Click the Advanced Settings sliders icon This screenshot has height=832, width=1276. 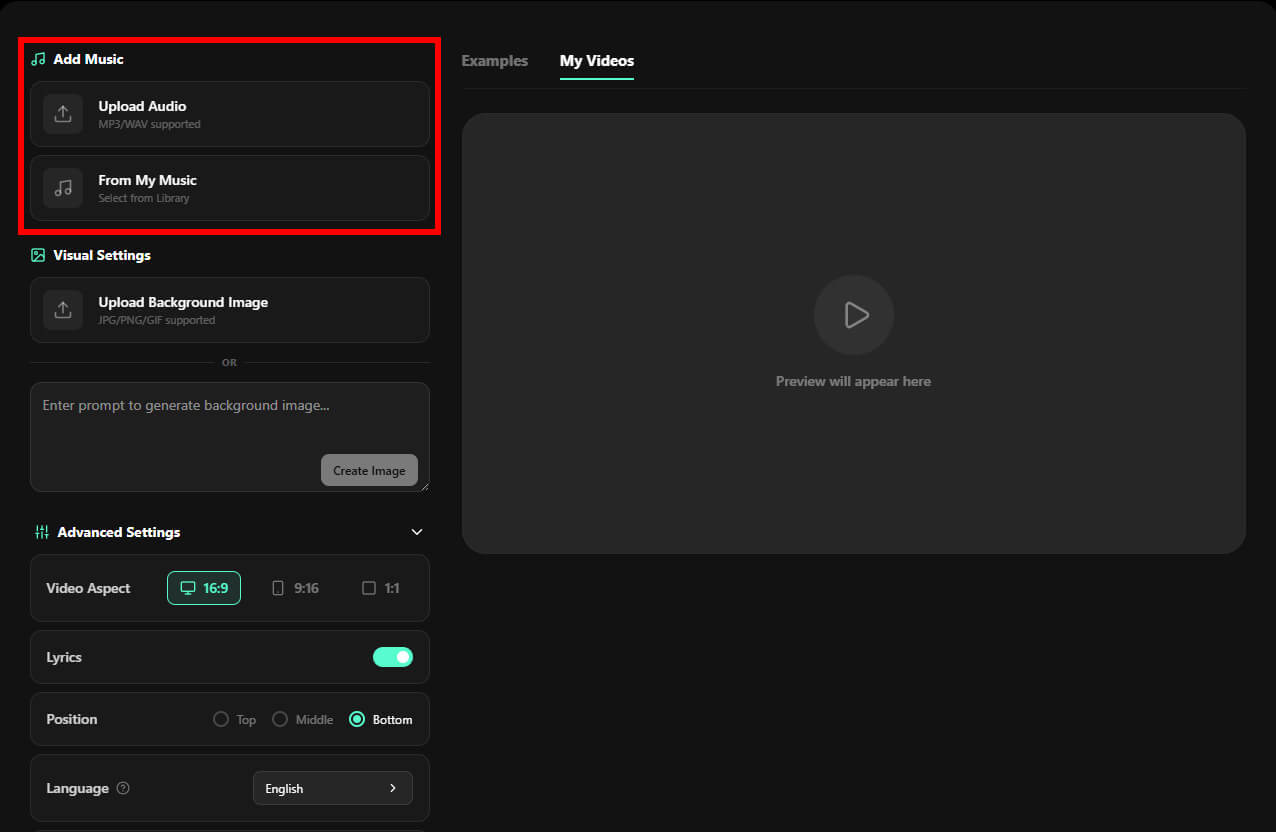(41, 532)
